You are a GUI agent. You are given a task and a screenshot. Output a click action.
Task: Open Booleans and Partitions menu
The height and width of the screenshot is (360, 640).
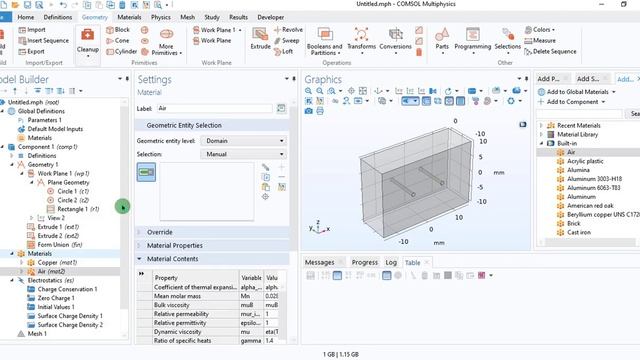click(324, 42)
